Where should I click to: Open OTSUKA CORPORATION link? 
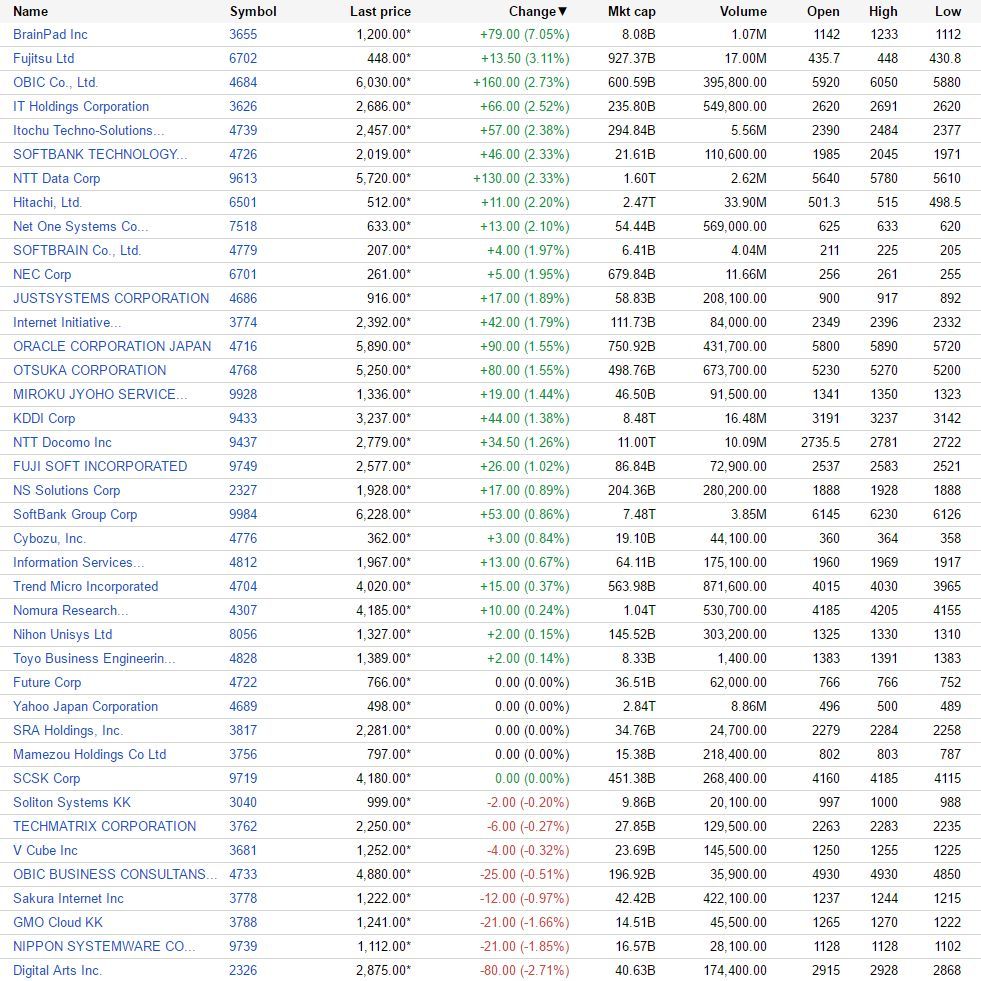click(x=89, y=370)
